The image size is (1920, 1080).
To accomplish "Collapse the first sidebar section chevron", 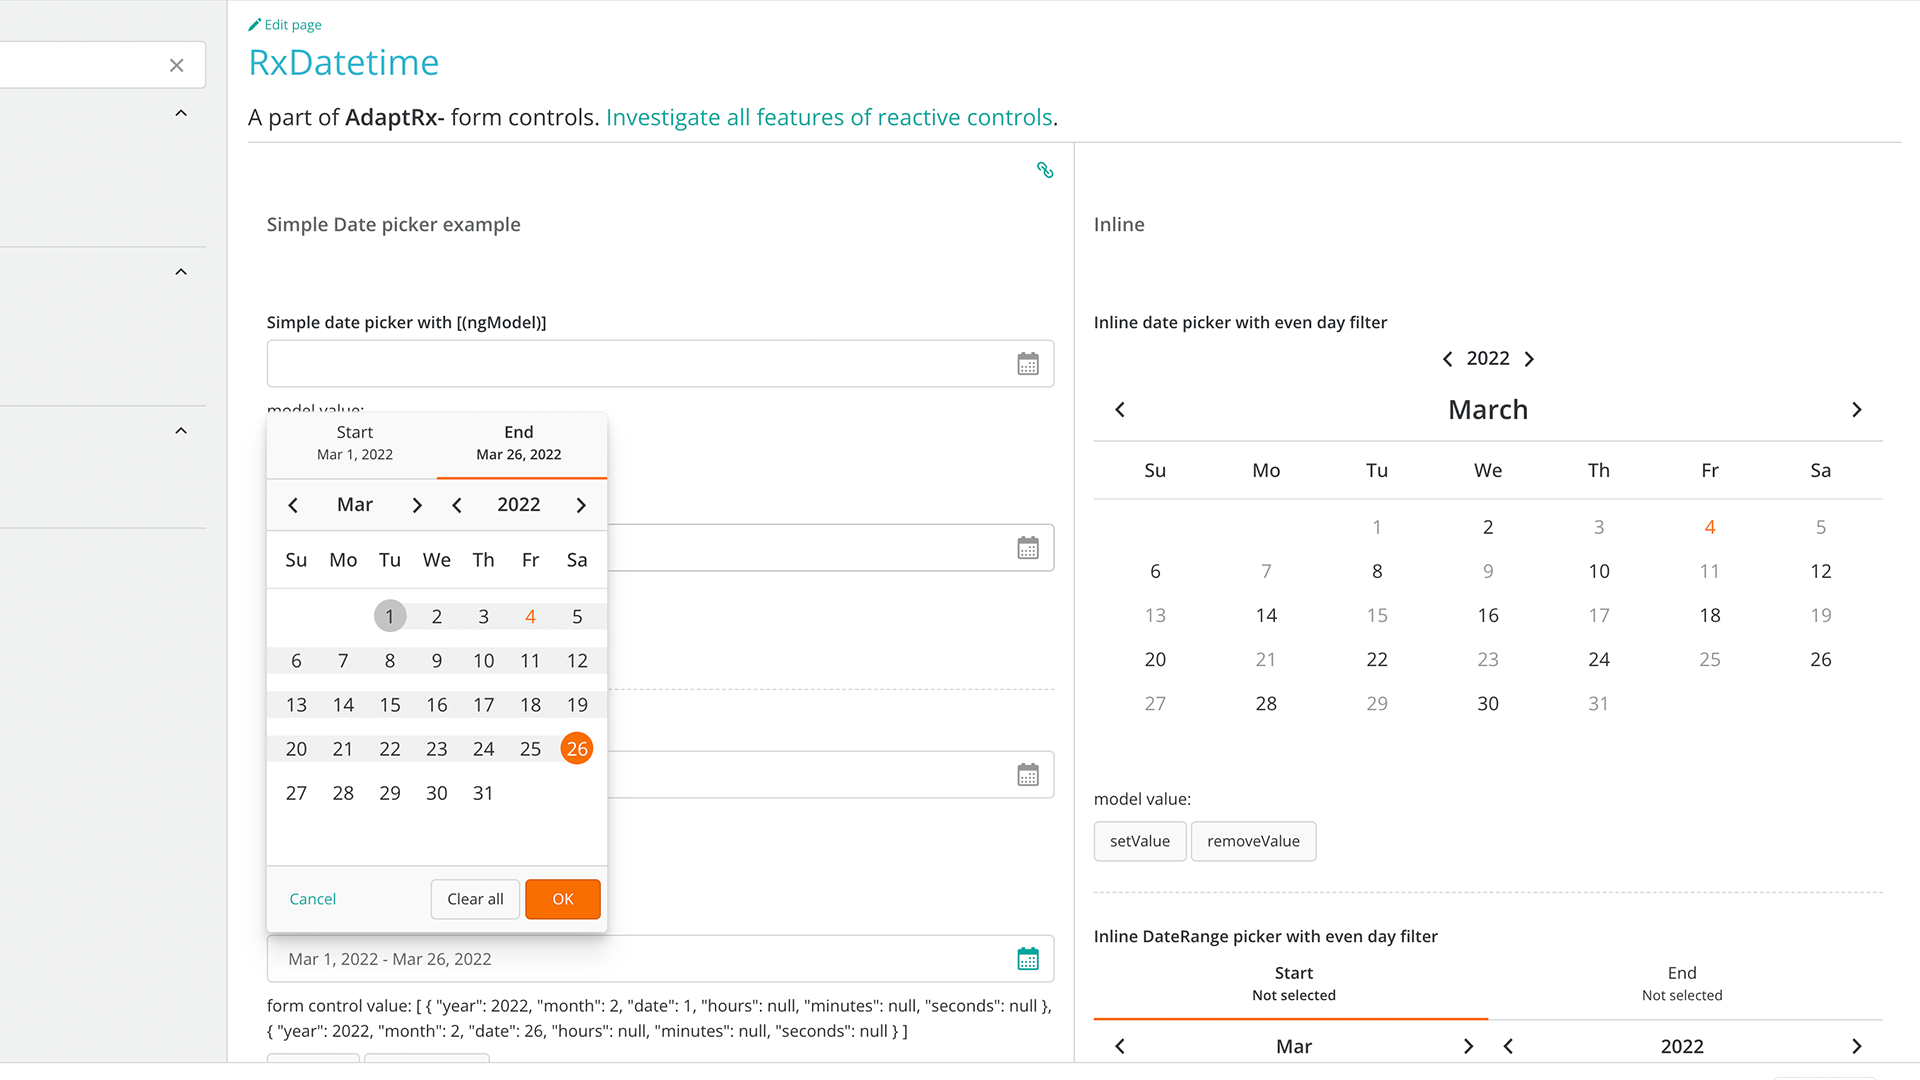I will (181, 114).
